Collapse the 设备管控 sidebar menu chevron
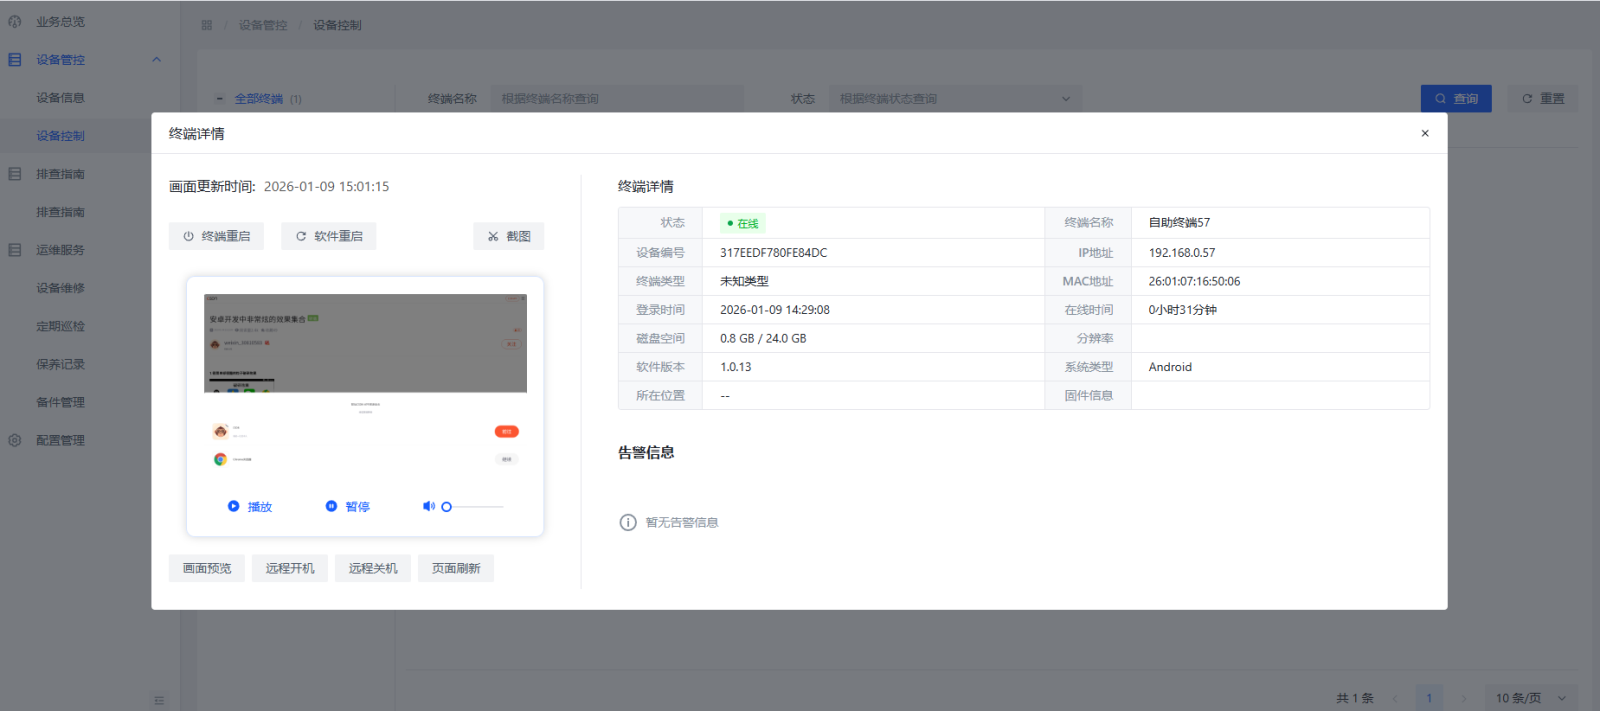The height and width of the screenshot is (711, 1600). (156, 60)
